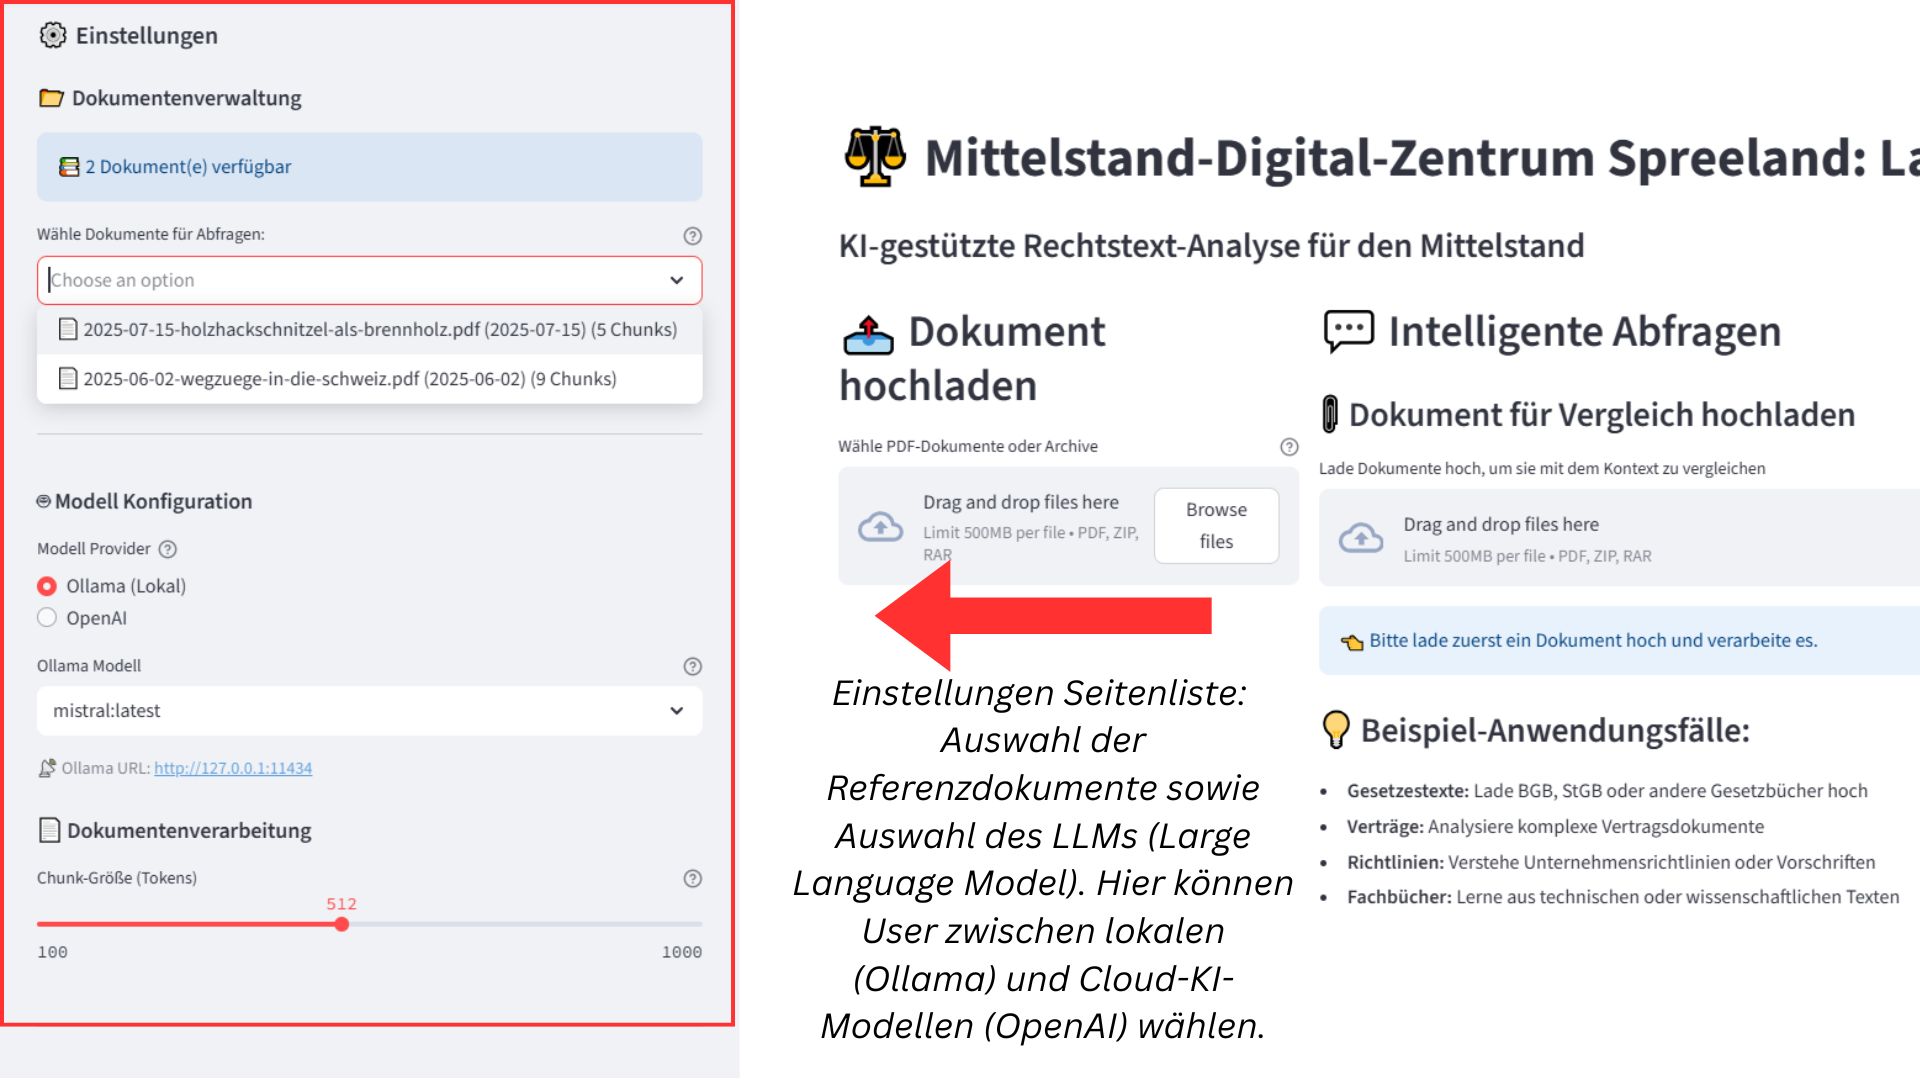Click the Einstellungen gear icon
The image size is (1920, 1080).
click(52, 35)
